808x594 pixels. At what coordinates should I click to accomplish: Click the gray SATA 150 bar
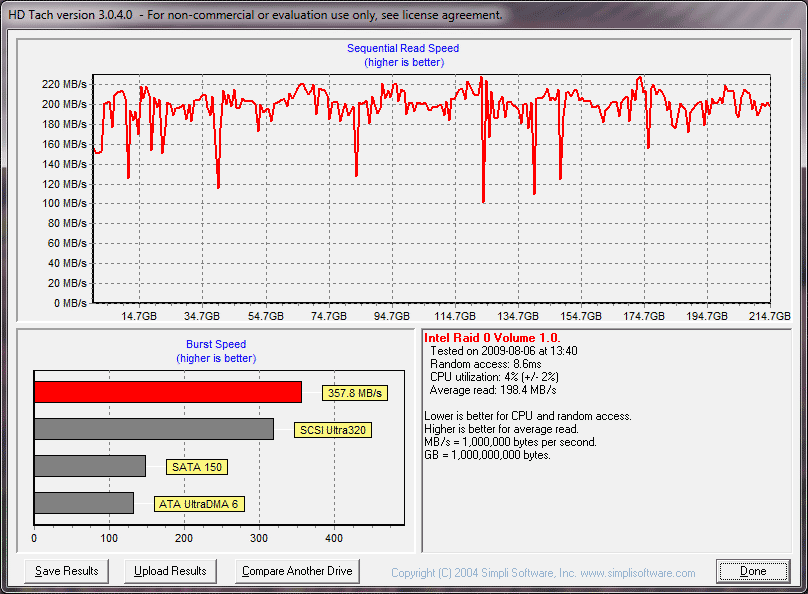click(x=90, y=466)
